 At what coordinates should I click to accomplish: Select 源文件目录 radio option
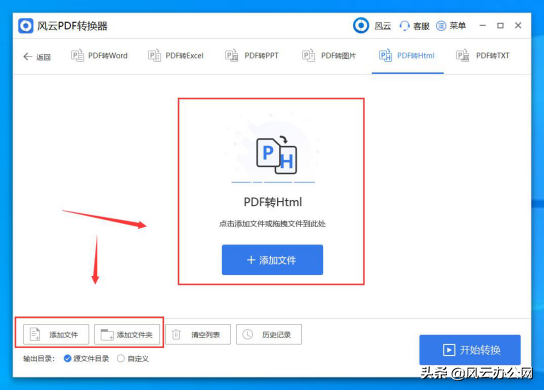tap(67, 359)
